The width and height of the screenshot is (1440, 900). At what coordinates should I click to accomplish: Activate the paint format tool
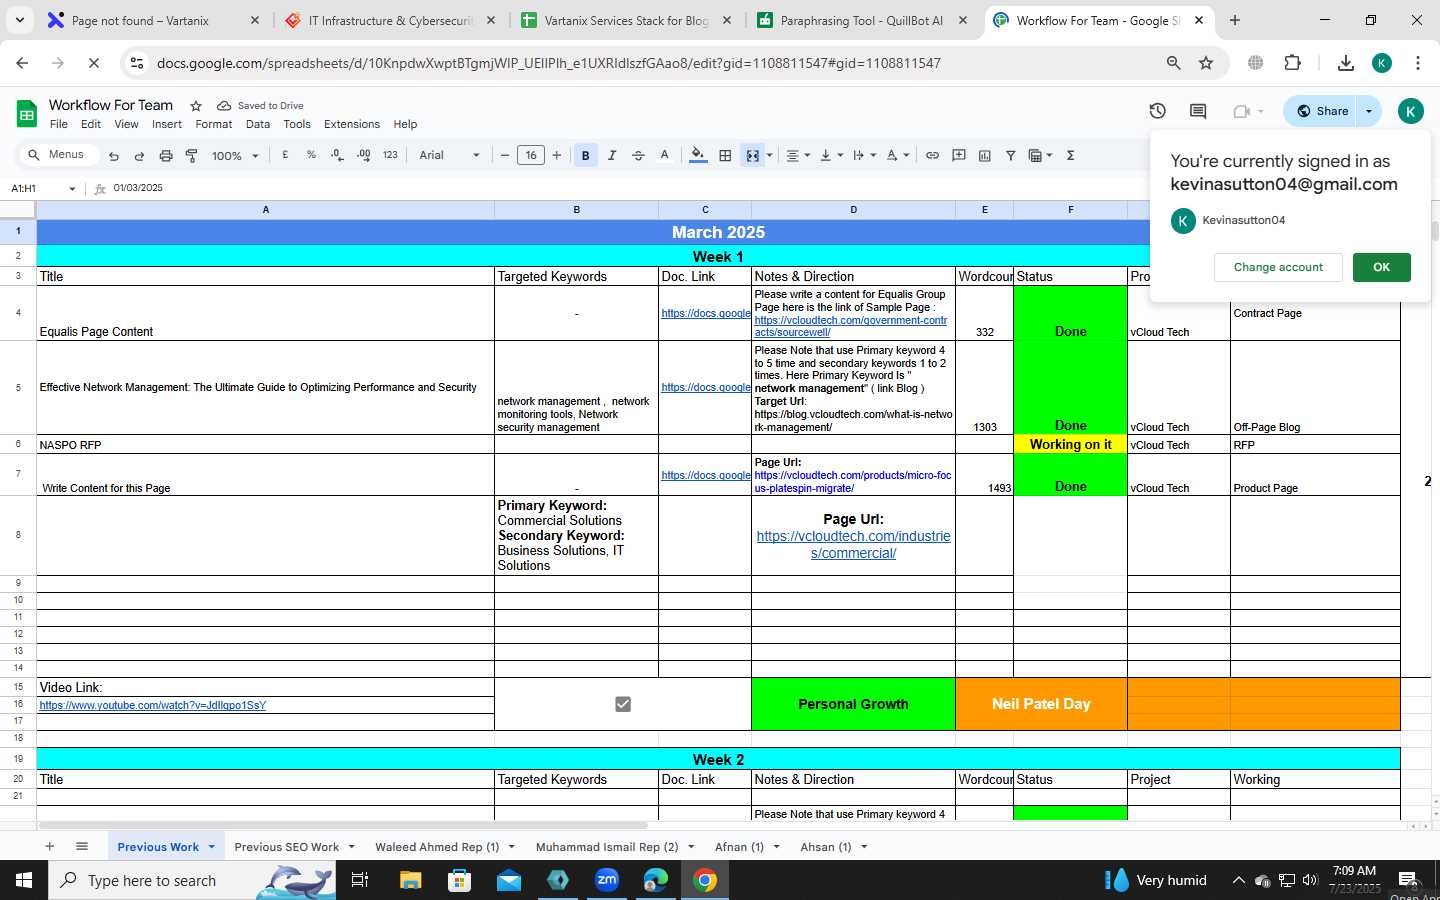[x=191, y=156]
